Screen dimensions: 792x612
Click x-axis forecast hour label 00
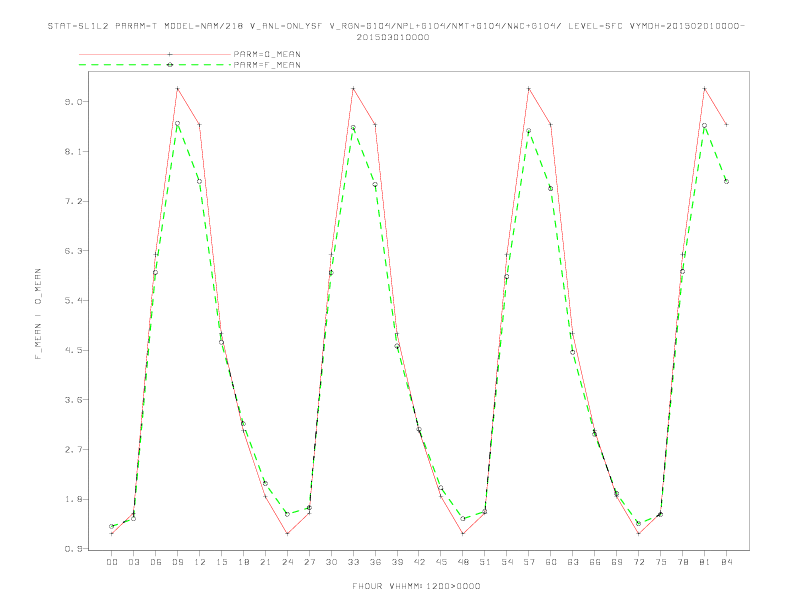pos(112,562)
